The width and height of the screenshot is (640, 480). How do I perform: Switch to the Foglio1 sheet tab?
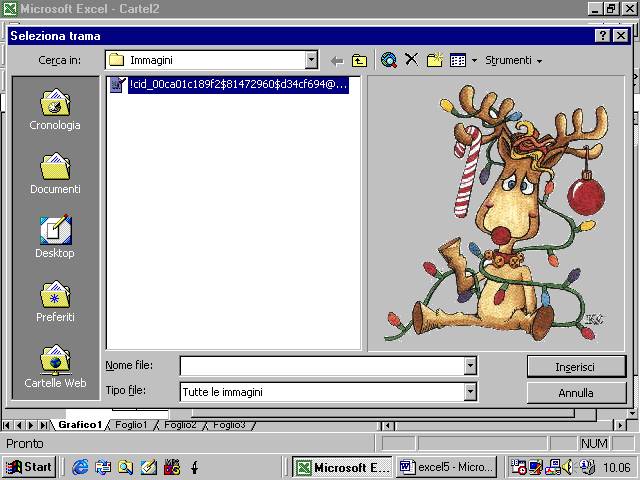131,425
